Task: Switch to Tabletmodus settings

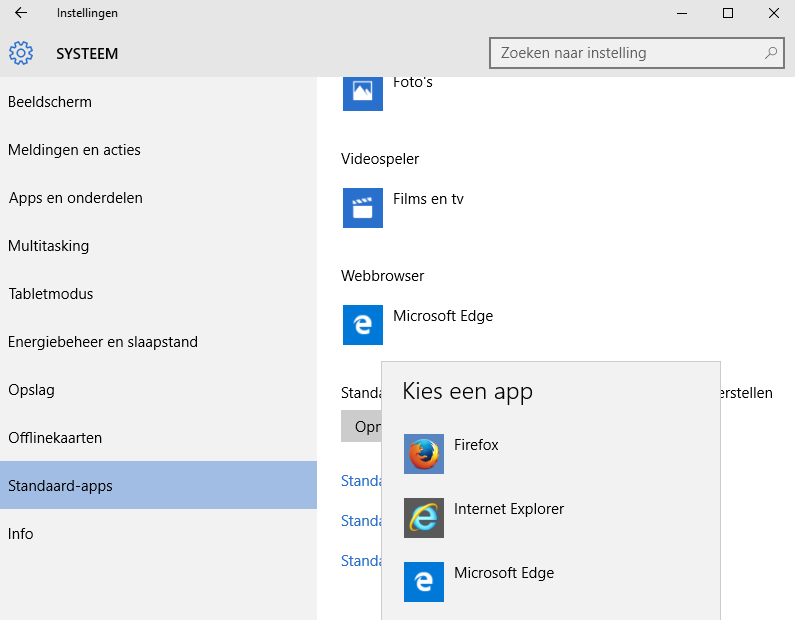Action: point(51,294)
